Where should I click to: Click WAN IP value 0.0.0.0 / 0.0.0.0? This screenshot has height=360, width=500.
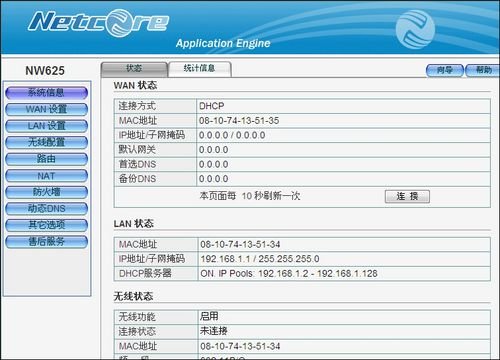tap(232, 135)
